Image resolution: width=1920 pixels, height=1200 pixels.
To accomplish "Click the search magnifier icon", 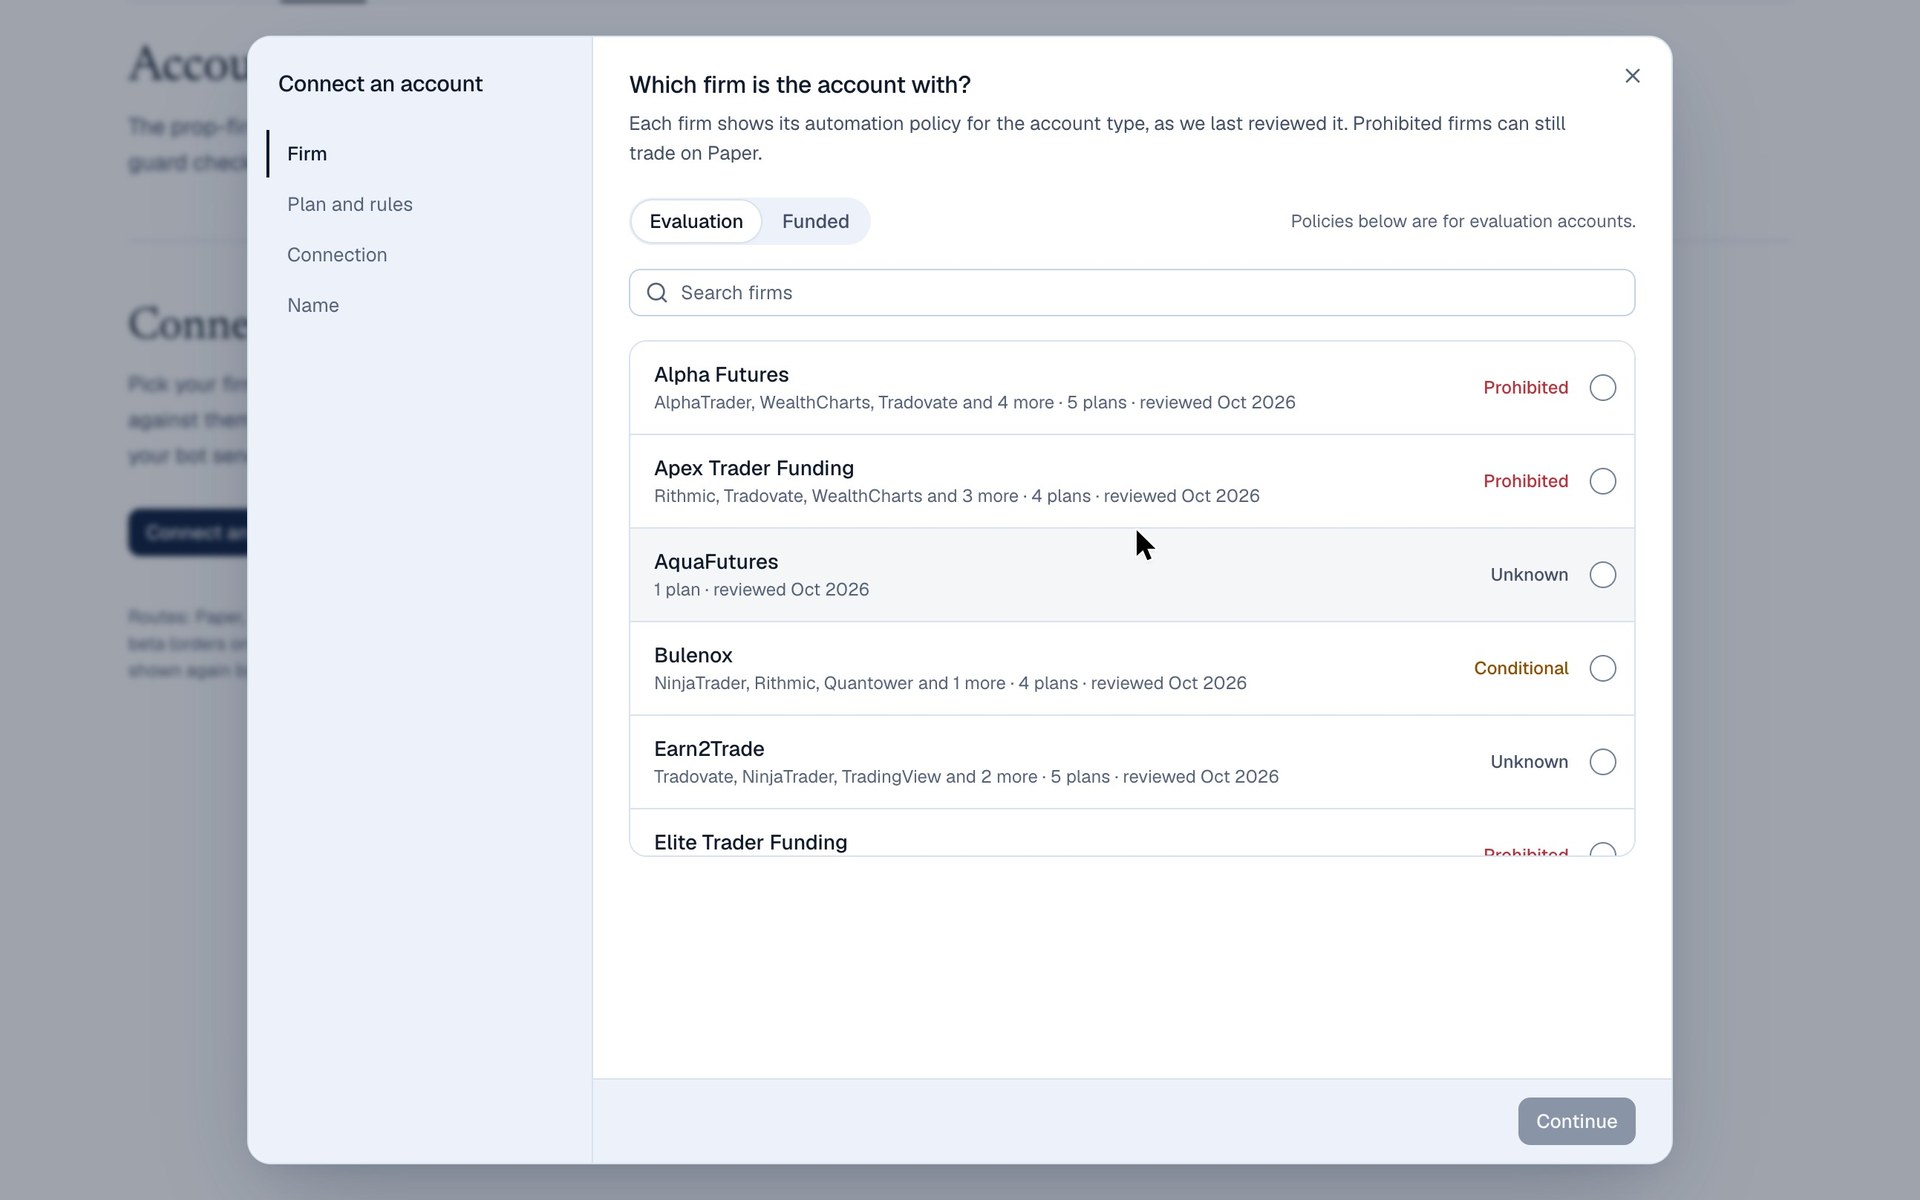I will click(657, 293).
